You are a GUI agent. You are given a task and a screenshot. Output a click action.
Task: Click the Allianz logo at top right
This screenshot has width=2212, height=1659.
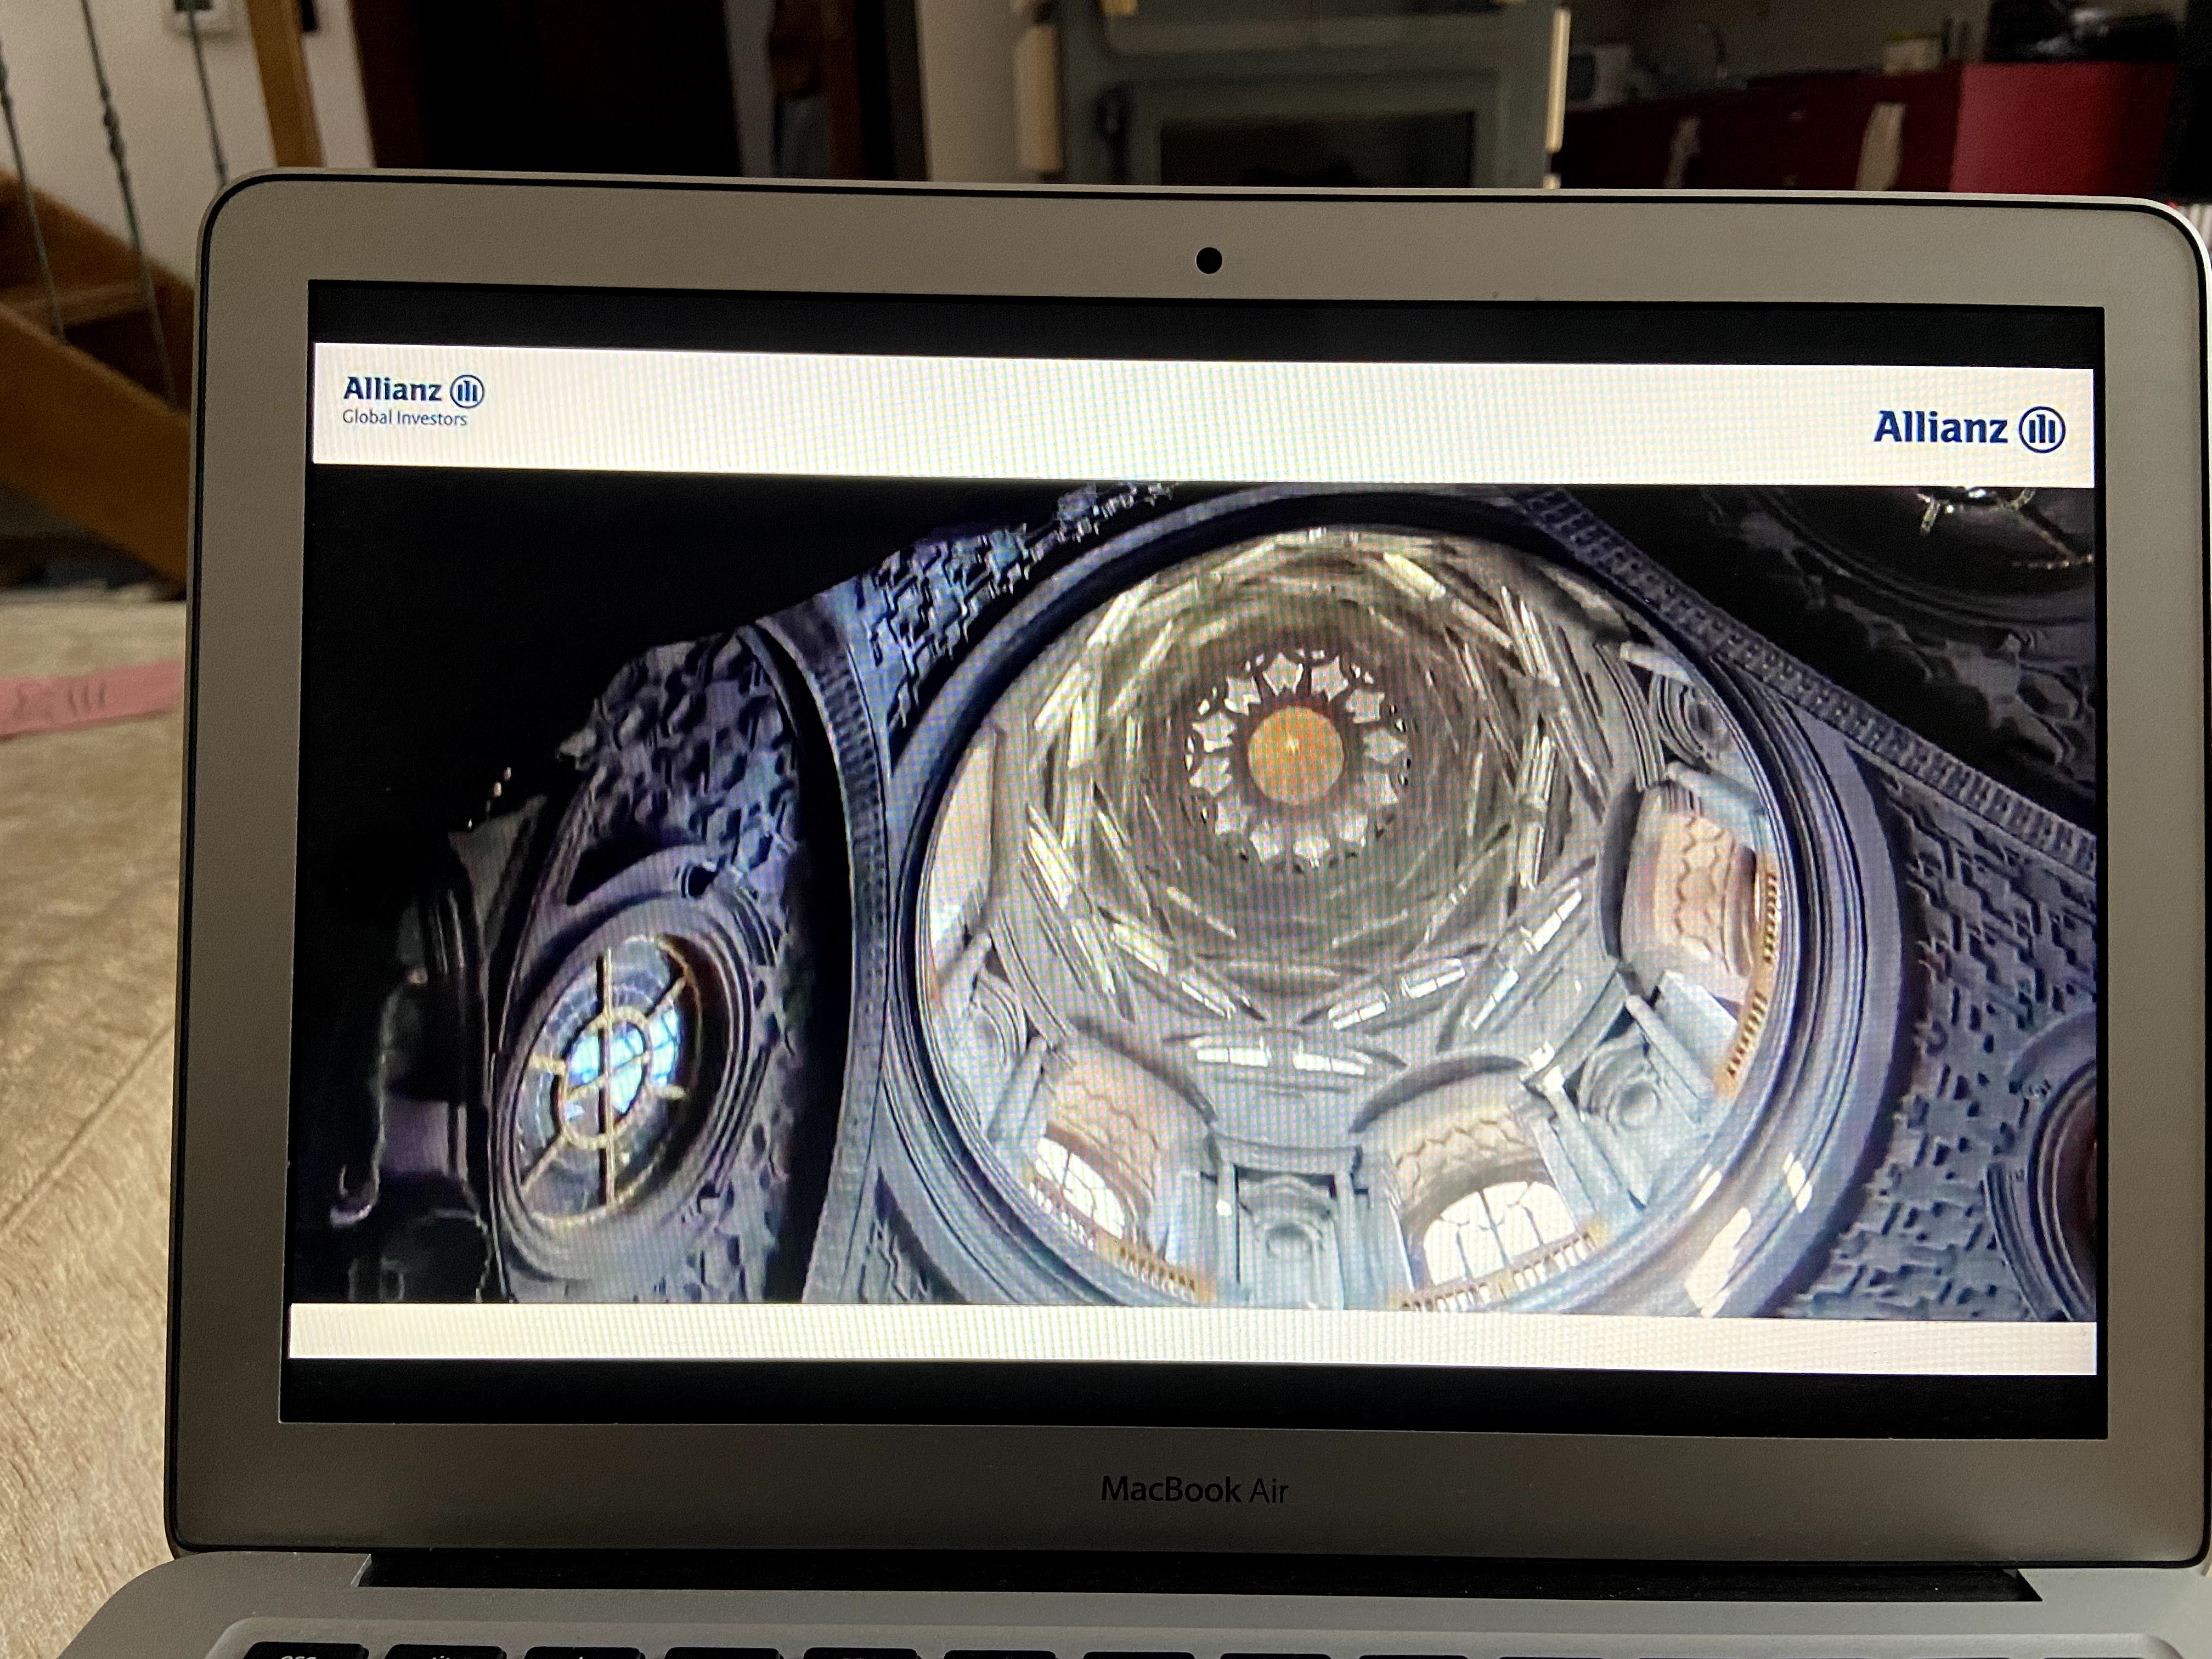click(1969, 429)
